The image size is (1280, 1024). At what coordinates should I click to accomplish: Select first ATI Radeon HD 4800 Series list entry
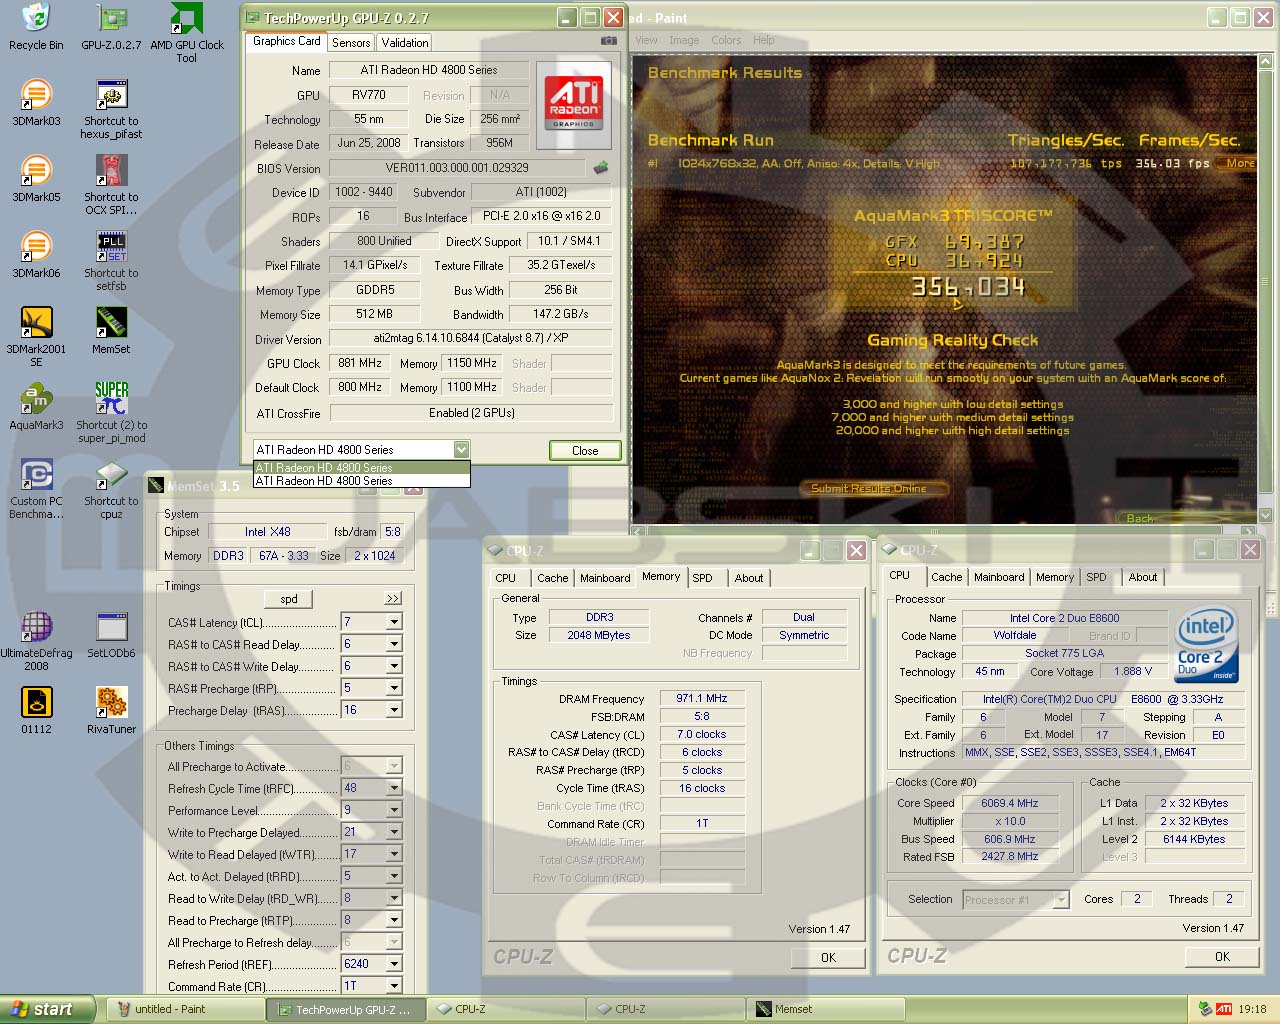point(361,467)
